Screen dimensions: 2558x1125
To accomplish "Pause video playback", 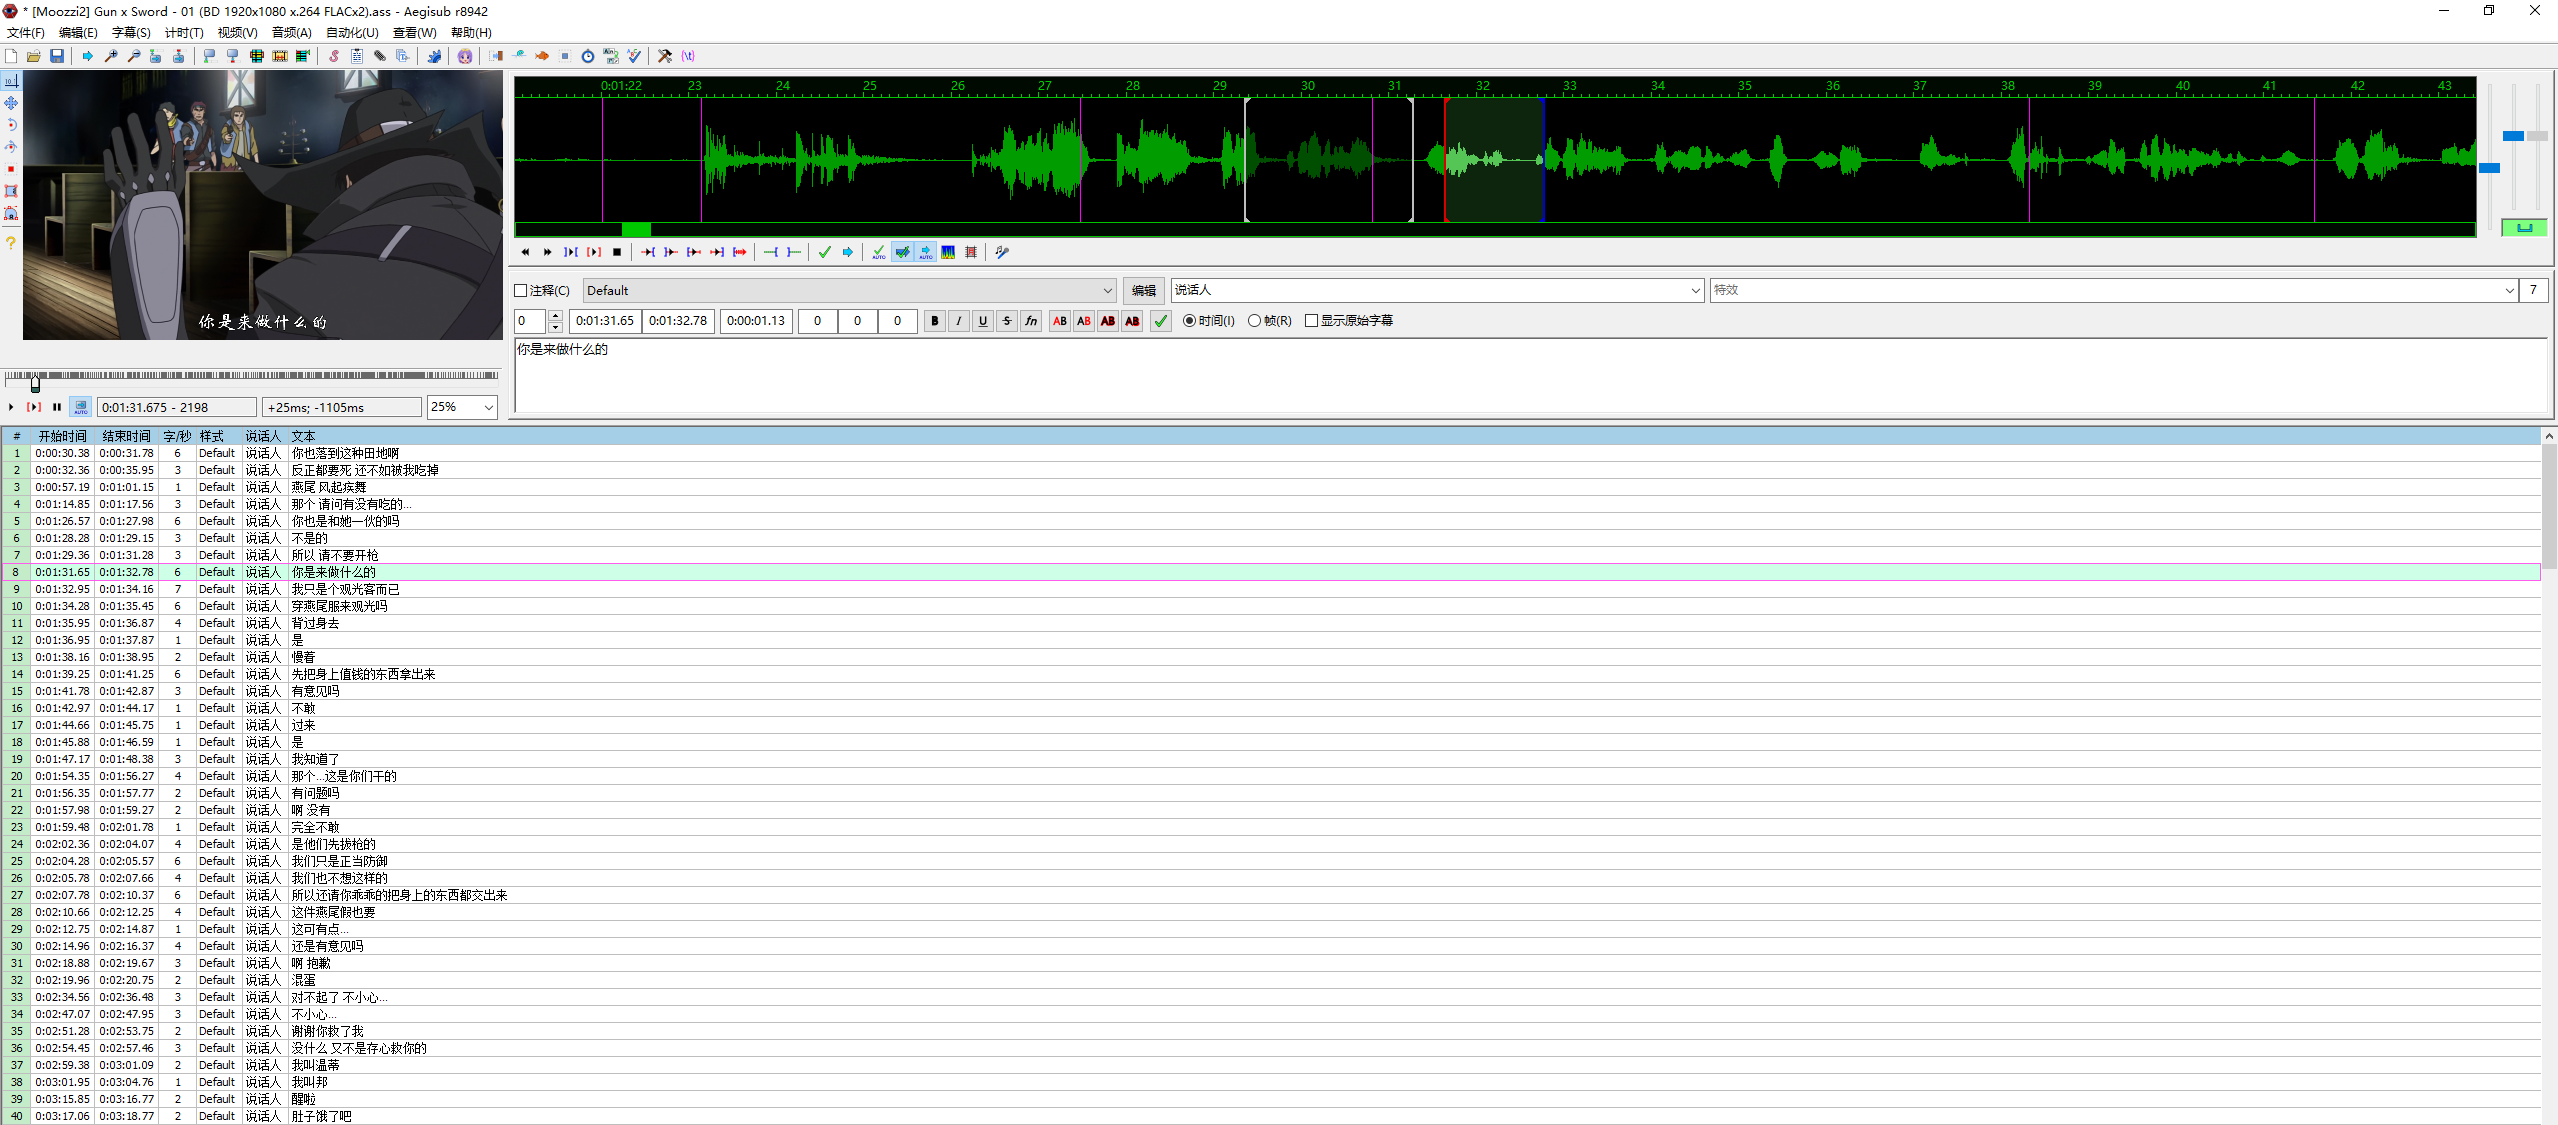I will [x=57, y=407].
